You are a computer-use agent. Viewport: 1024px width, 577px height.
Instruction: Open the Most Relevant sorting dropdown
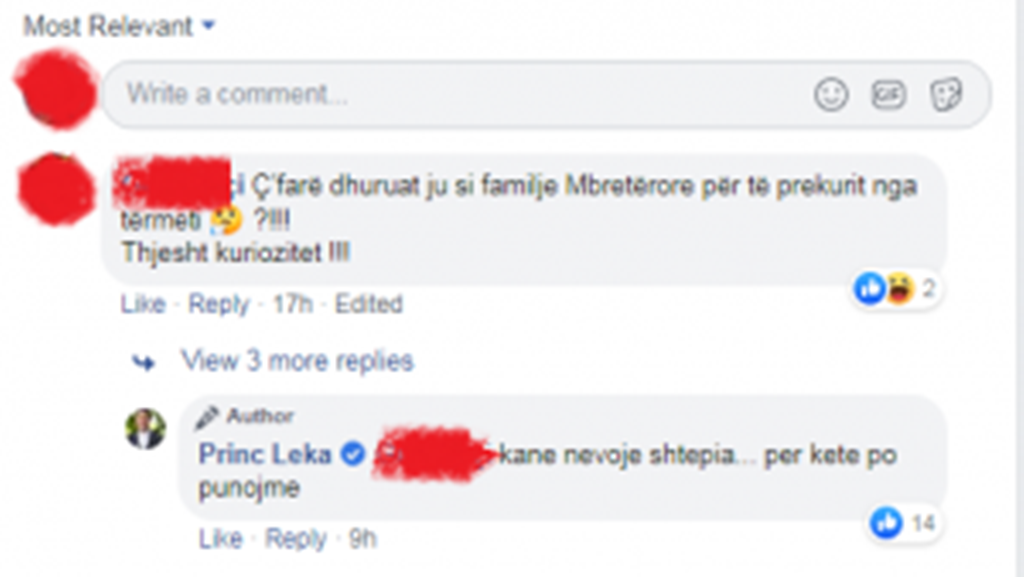pos(119,26)
